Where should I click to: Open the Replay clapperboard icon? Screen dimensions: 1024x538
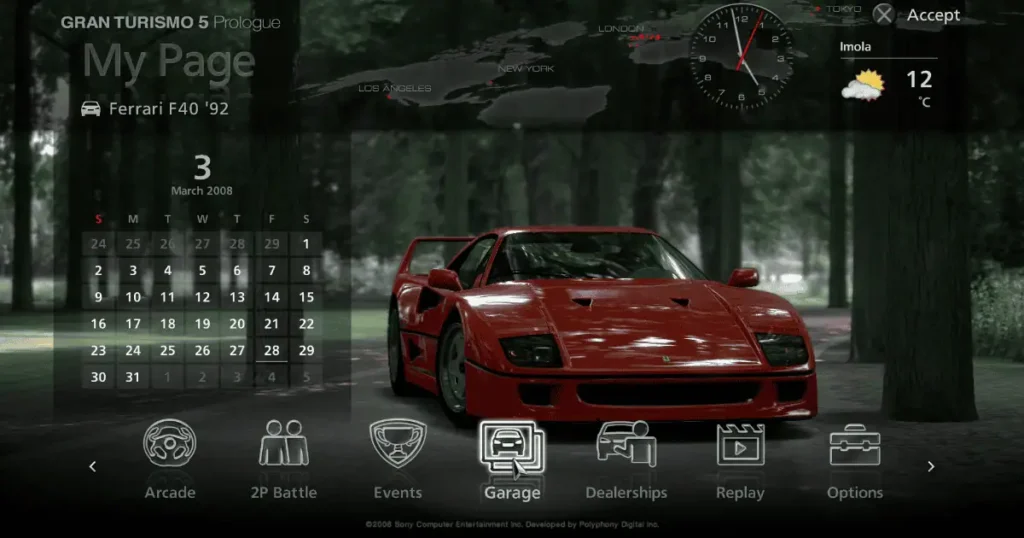coord(740,445)
